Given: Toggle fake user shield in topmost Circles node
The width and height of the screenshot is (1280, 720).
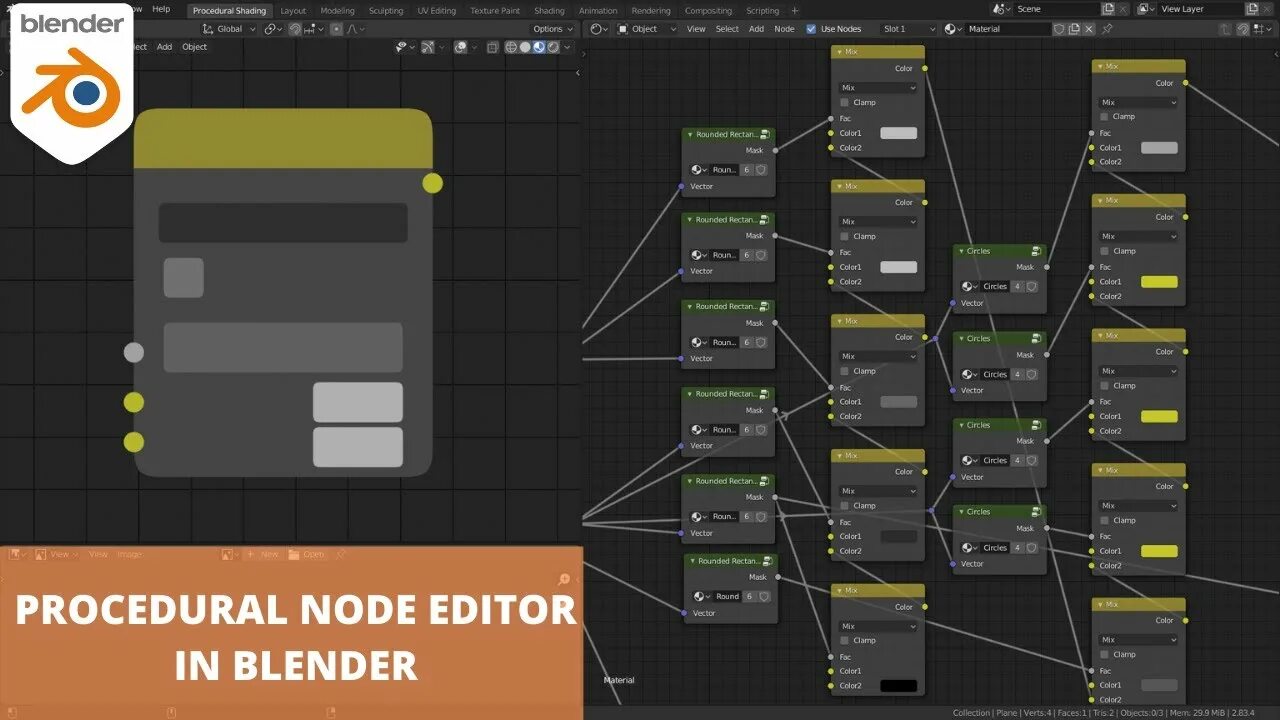Looking at the screenshot, I should tap(1032, 286).
